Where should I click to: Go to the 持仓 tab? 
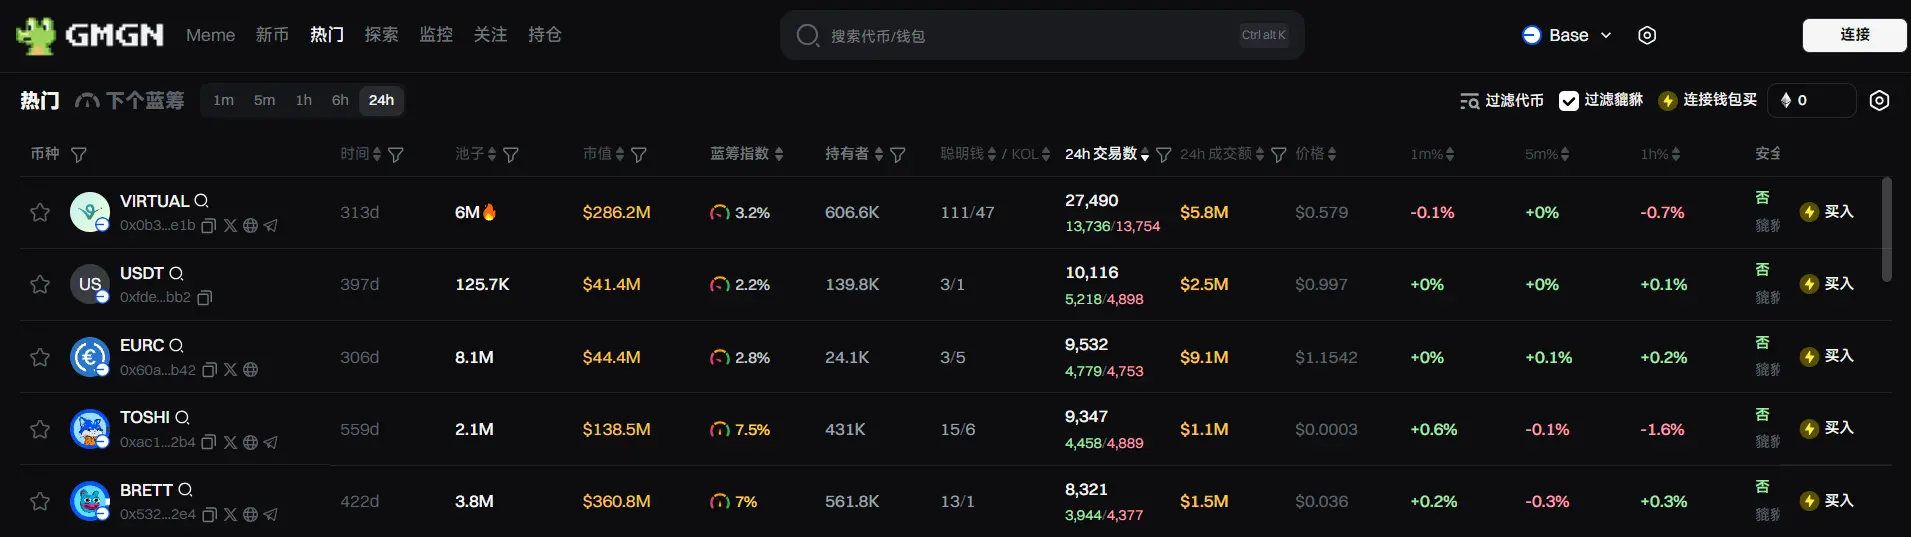tap(545, 35)
